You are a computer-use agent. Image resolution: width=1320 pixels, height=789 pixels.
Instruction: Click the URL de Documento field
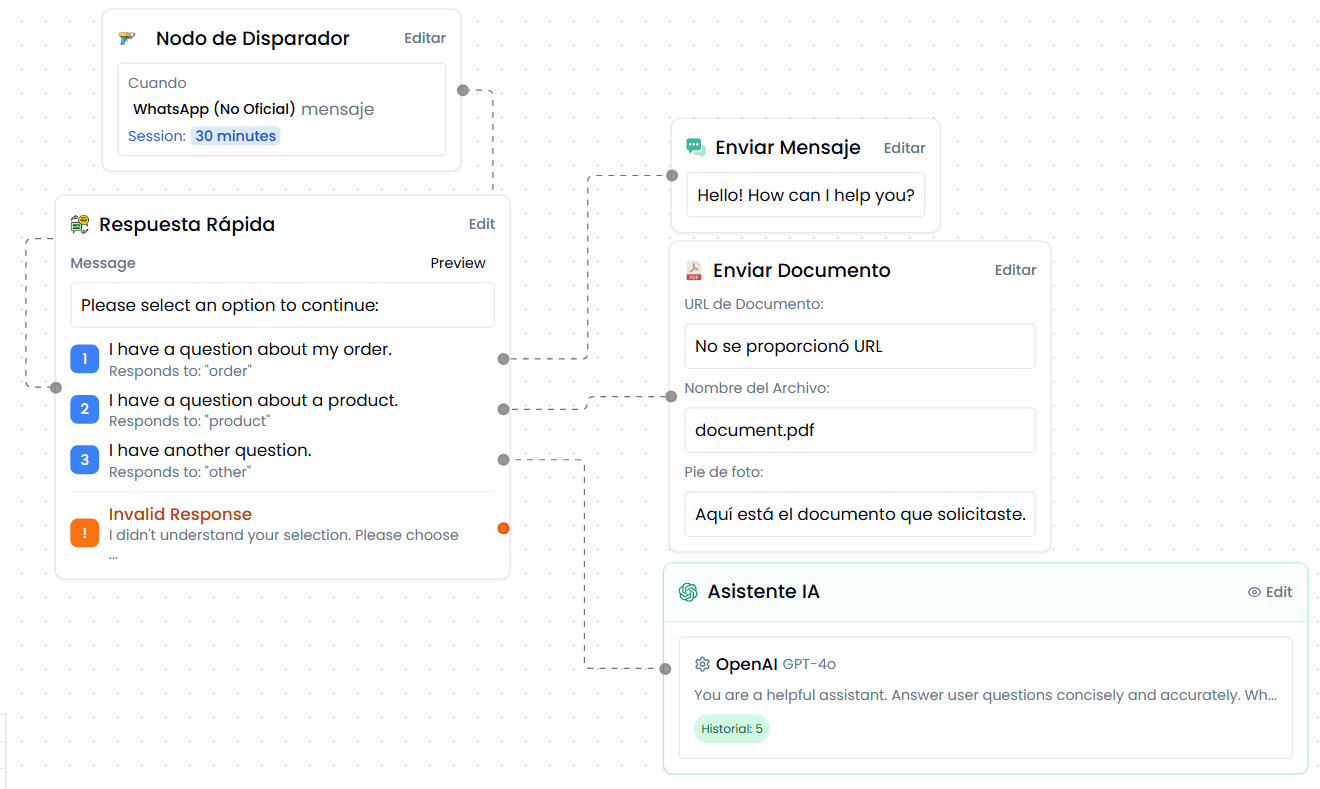pyautogui.click(x=859, y=346)
